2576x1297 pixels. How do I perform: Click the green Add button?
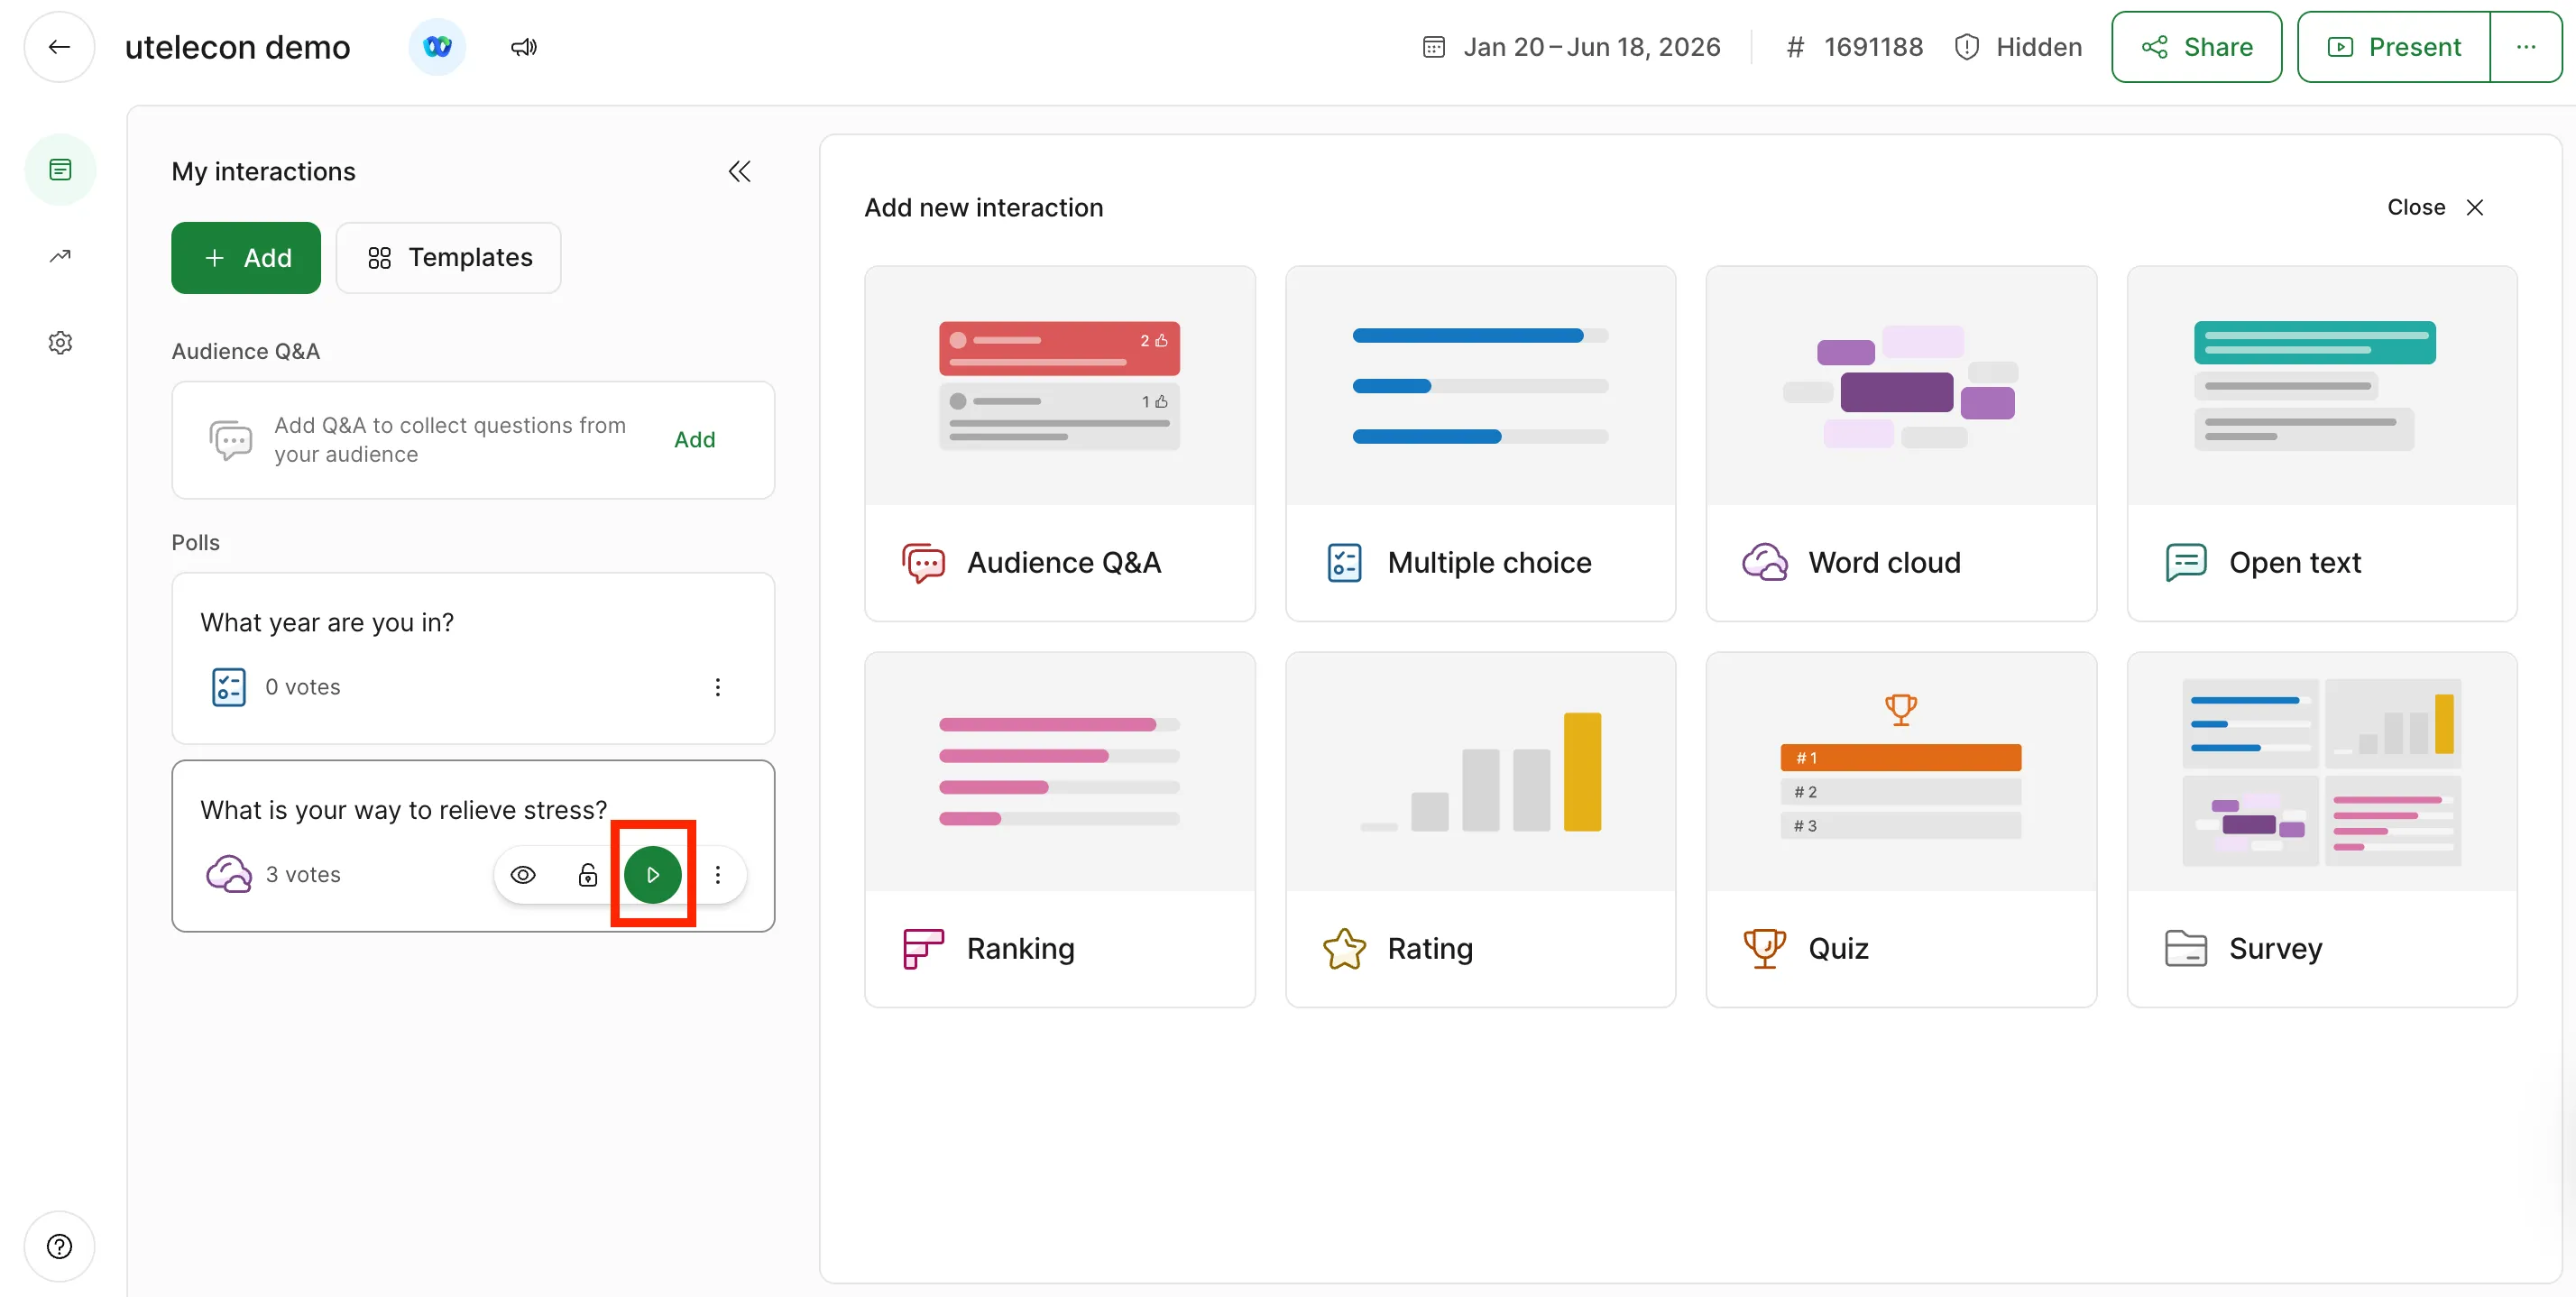coord(246,258)
